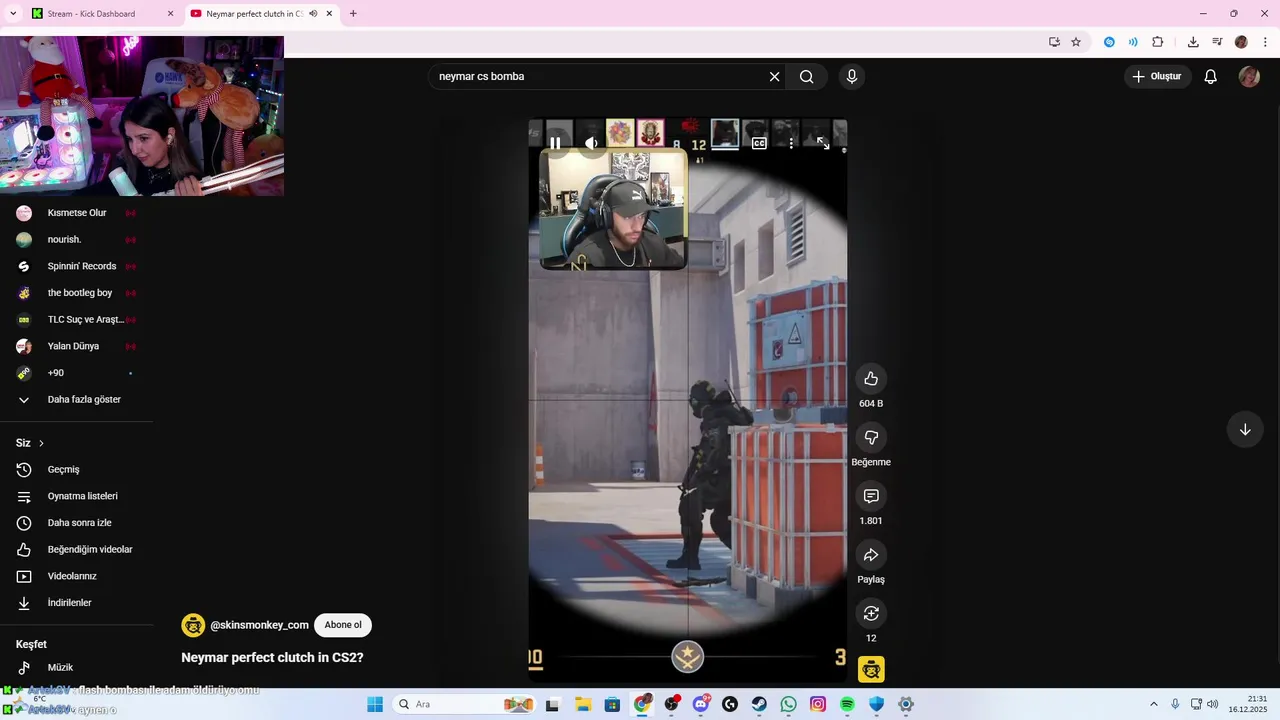
Task: Mute the Shorts video volume
Action: click(591, 143)
